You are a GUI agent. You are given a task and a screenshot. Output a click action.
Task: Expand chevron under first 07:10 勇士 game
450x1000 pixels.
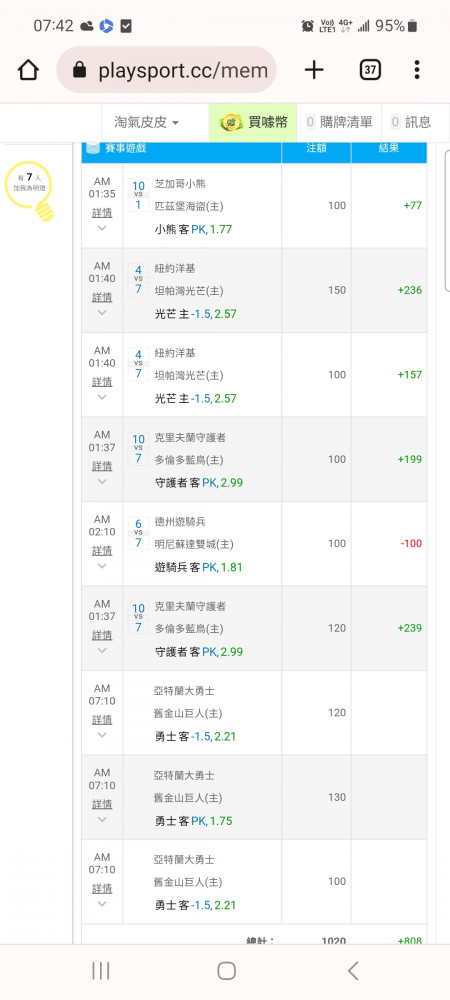point(102,735)
